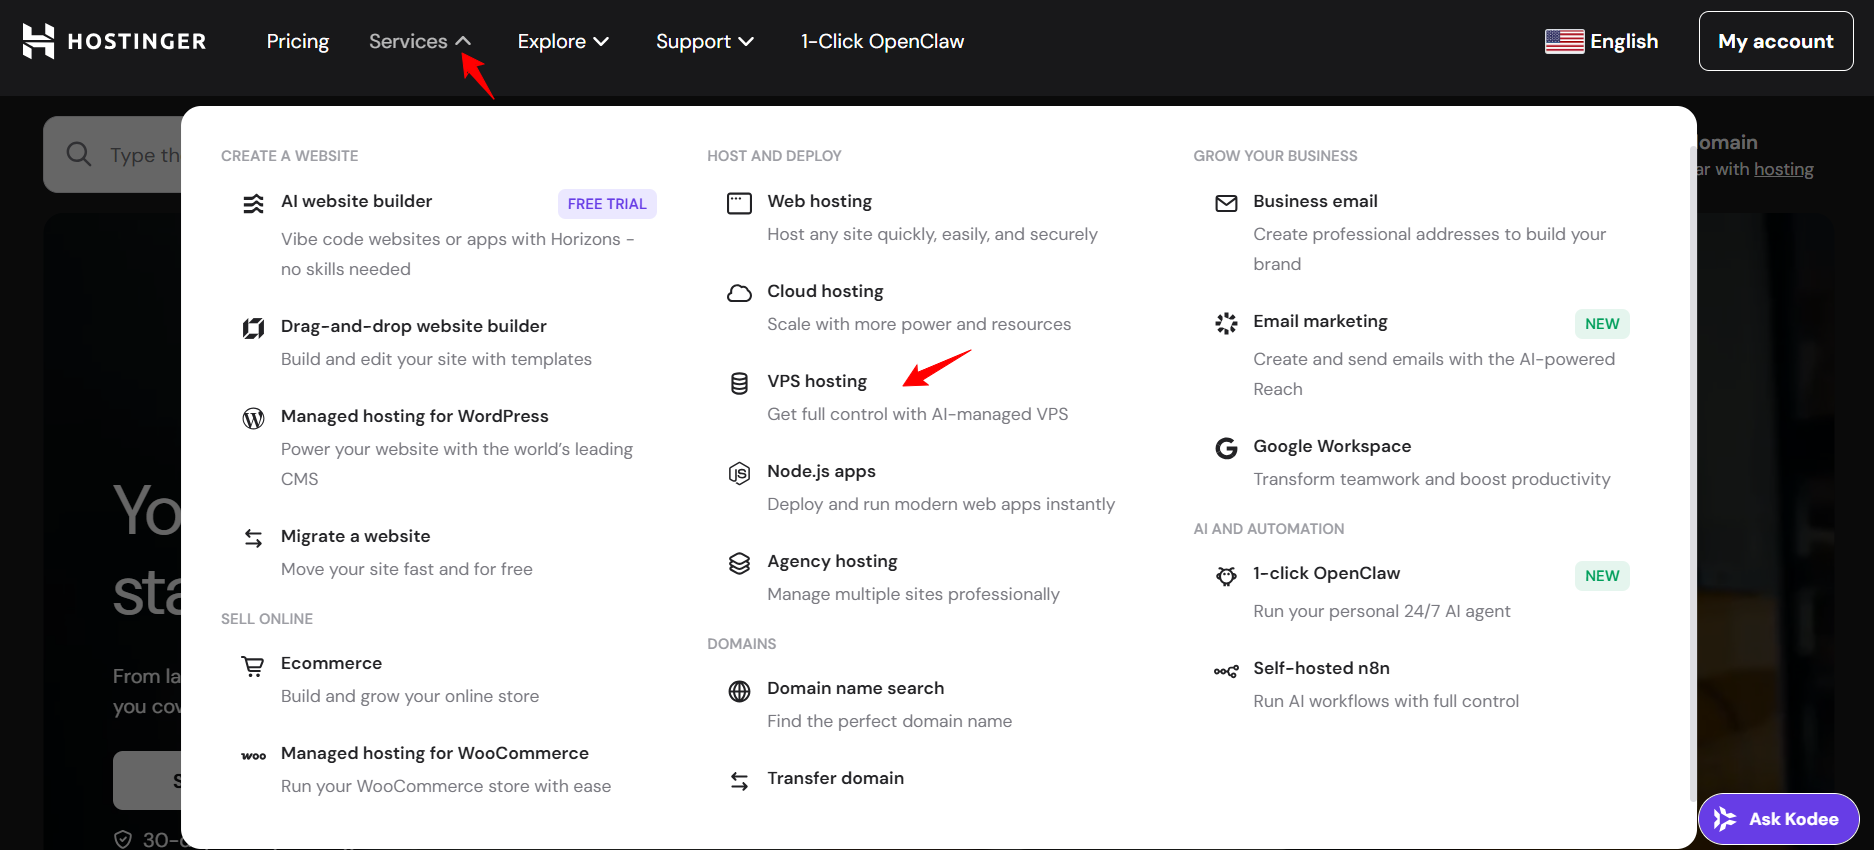
Task: Select Google Workspace menu entry
Action: pyautogui.click(x=1332, y=446)
